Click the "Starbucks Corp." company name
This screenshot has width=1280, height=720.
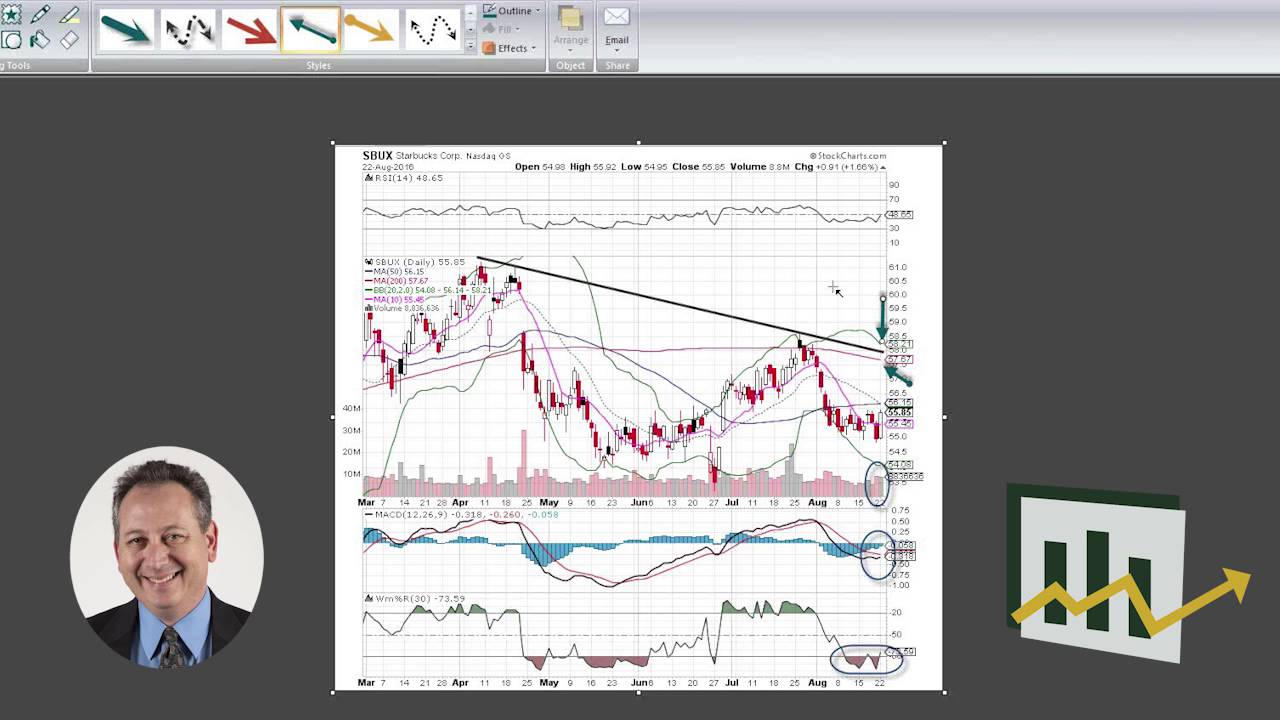(x=429, y=156)
